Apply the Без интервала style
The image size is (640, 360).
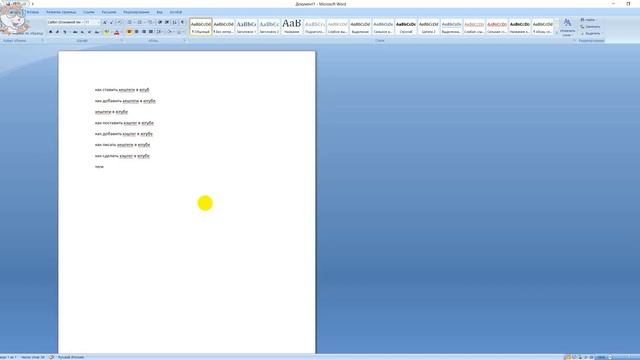[224, 27]
